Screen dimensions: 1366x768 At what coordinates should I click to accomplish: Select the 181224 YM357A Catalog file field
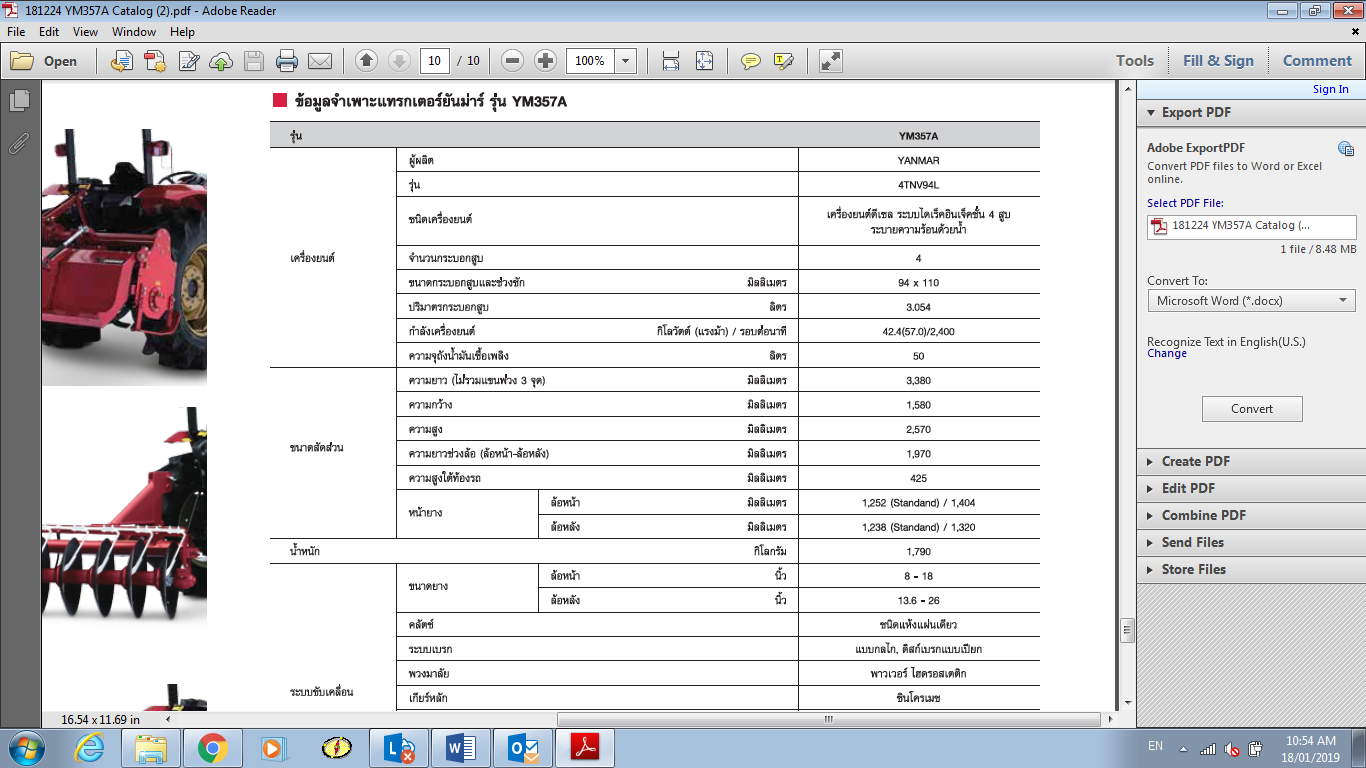click(x=1251, y=226)
